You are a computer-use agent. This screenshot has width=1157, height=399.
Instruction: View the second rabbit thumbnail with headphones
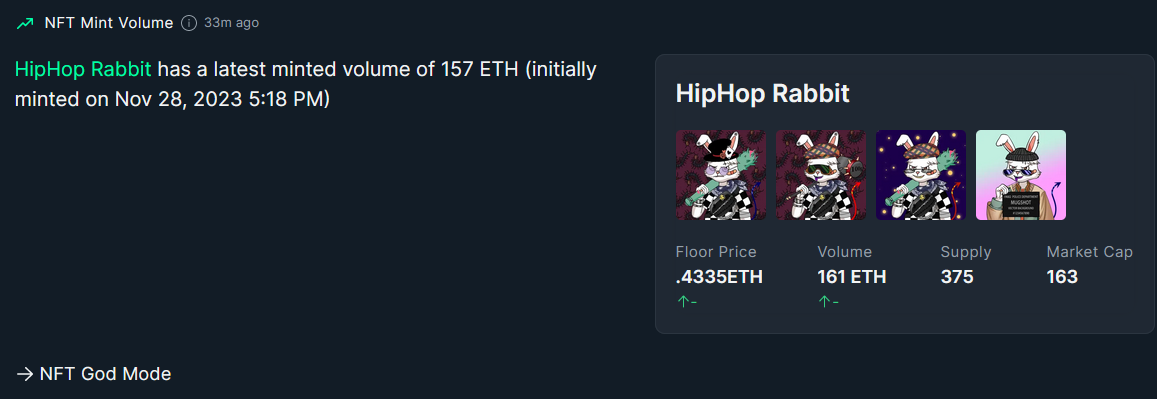[x=821, y=175]
